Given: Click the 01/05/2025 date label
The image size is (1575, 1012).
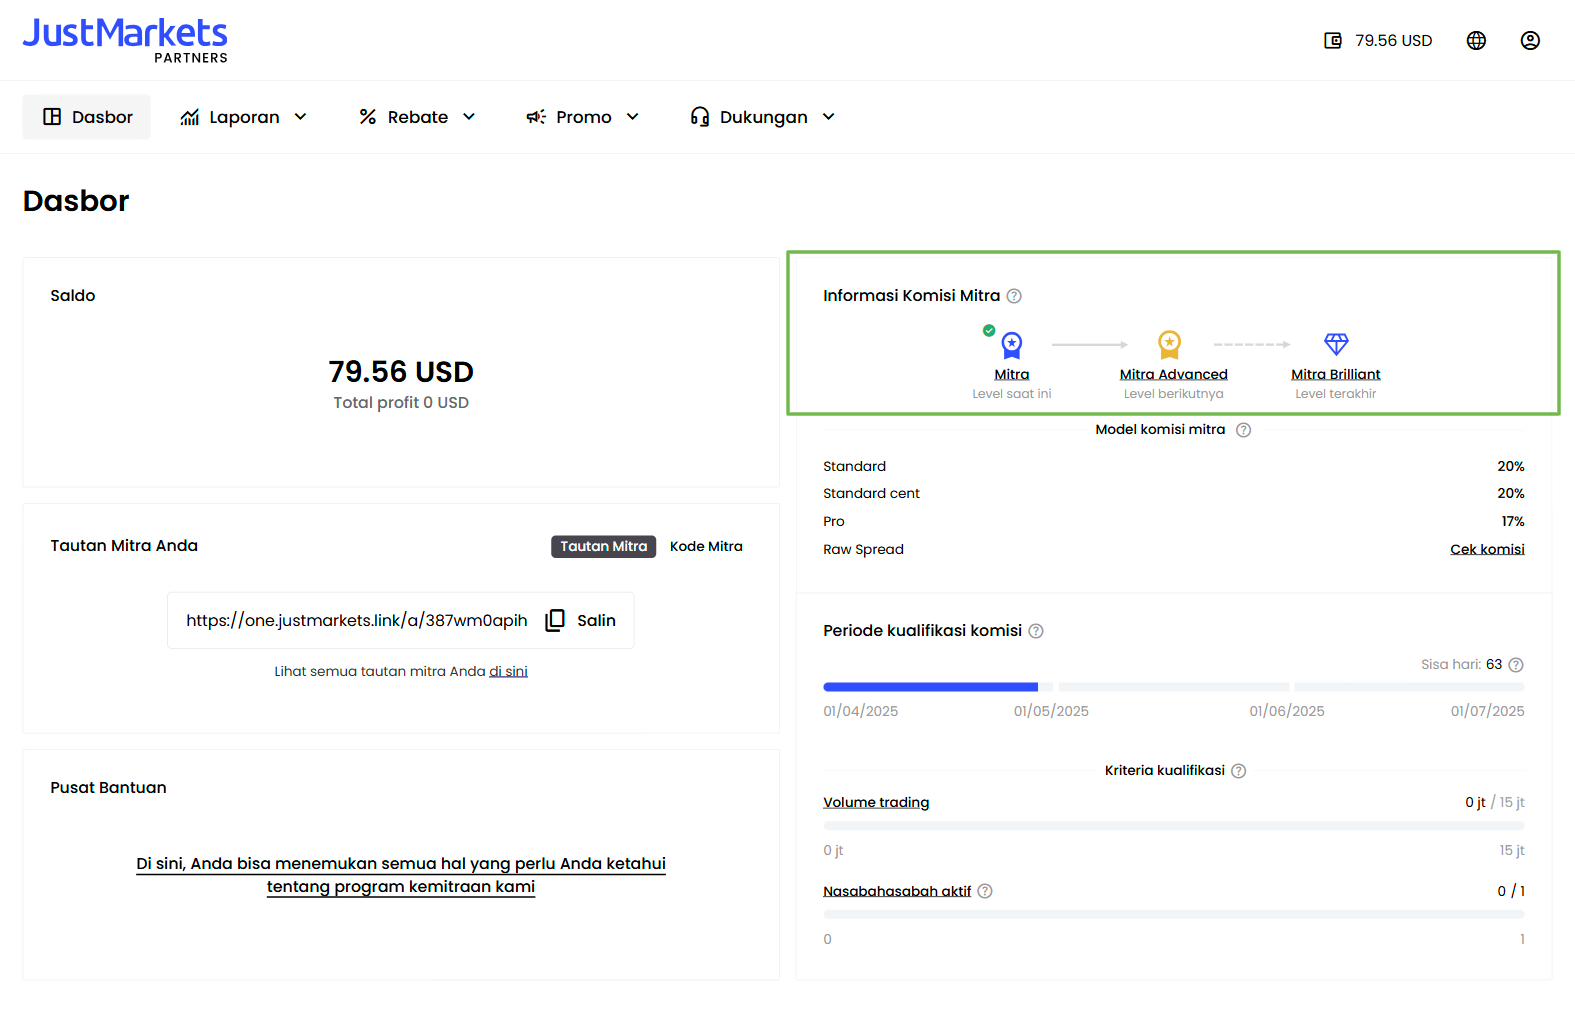Looking at the screenshot, I should click(x=1051, y=711).
